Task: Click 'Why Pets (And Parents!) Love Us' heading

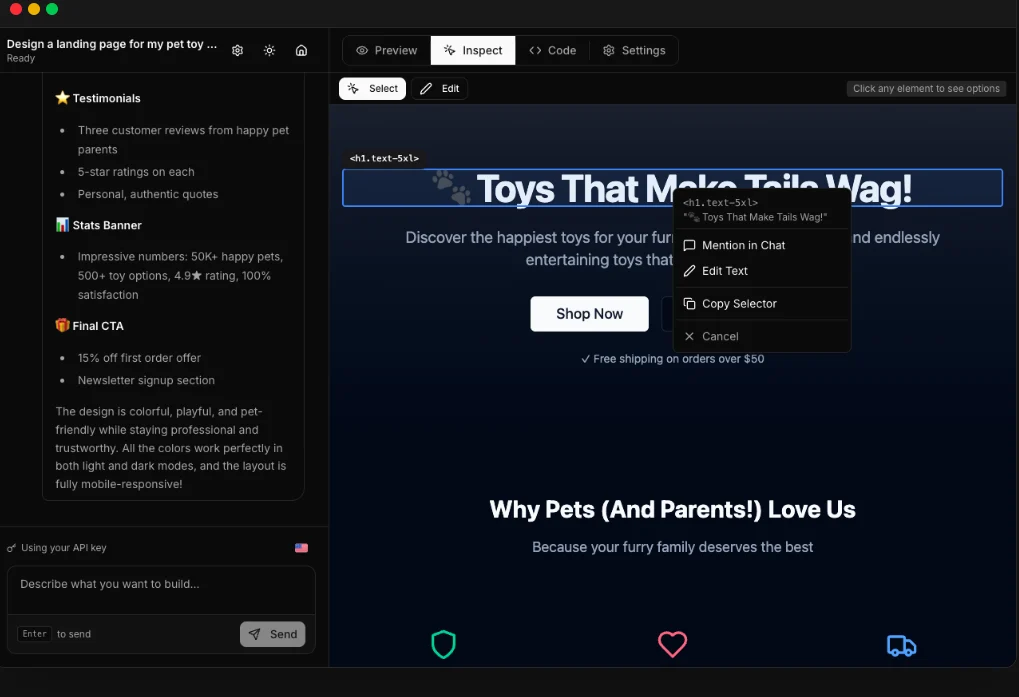Action: tap(672, 509)
